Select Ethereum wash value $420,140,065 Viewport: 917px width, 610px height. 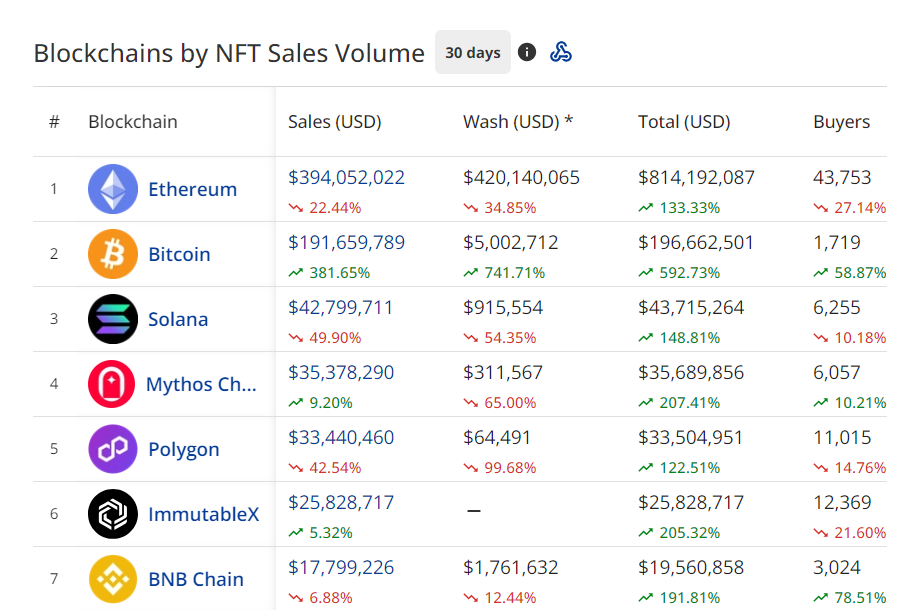pos(521,177)
